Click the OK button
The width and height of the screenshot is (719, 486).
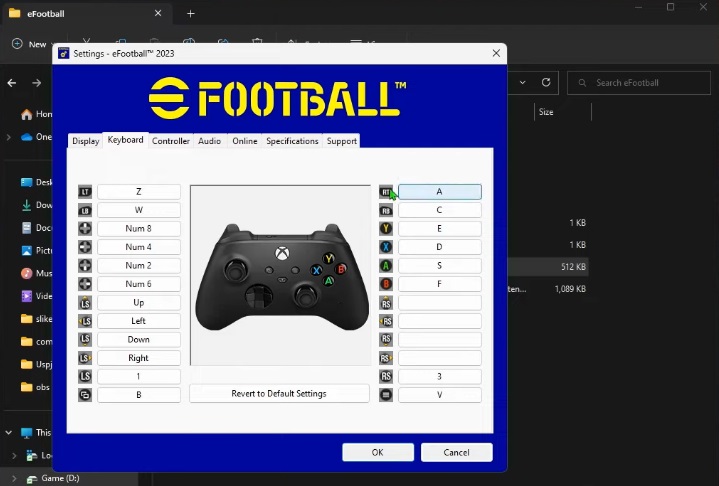[378, 453]
